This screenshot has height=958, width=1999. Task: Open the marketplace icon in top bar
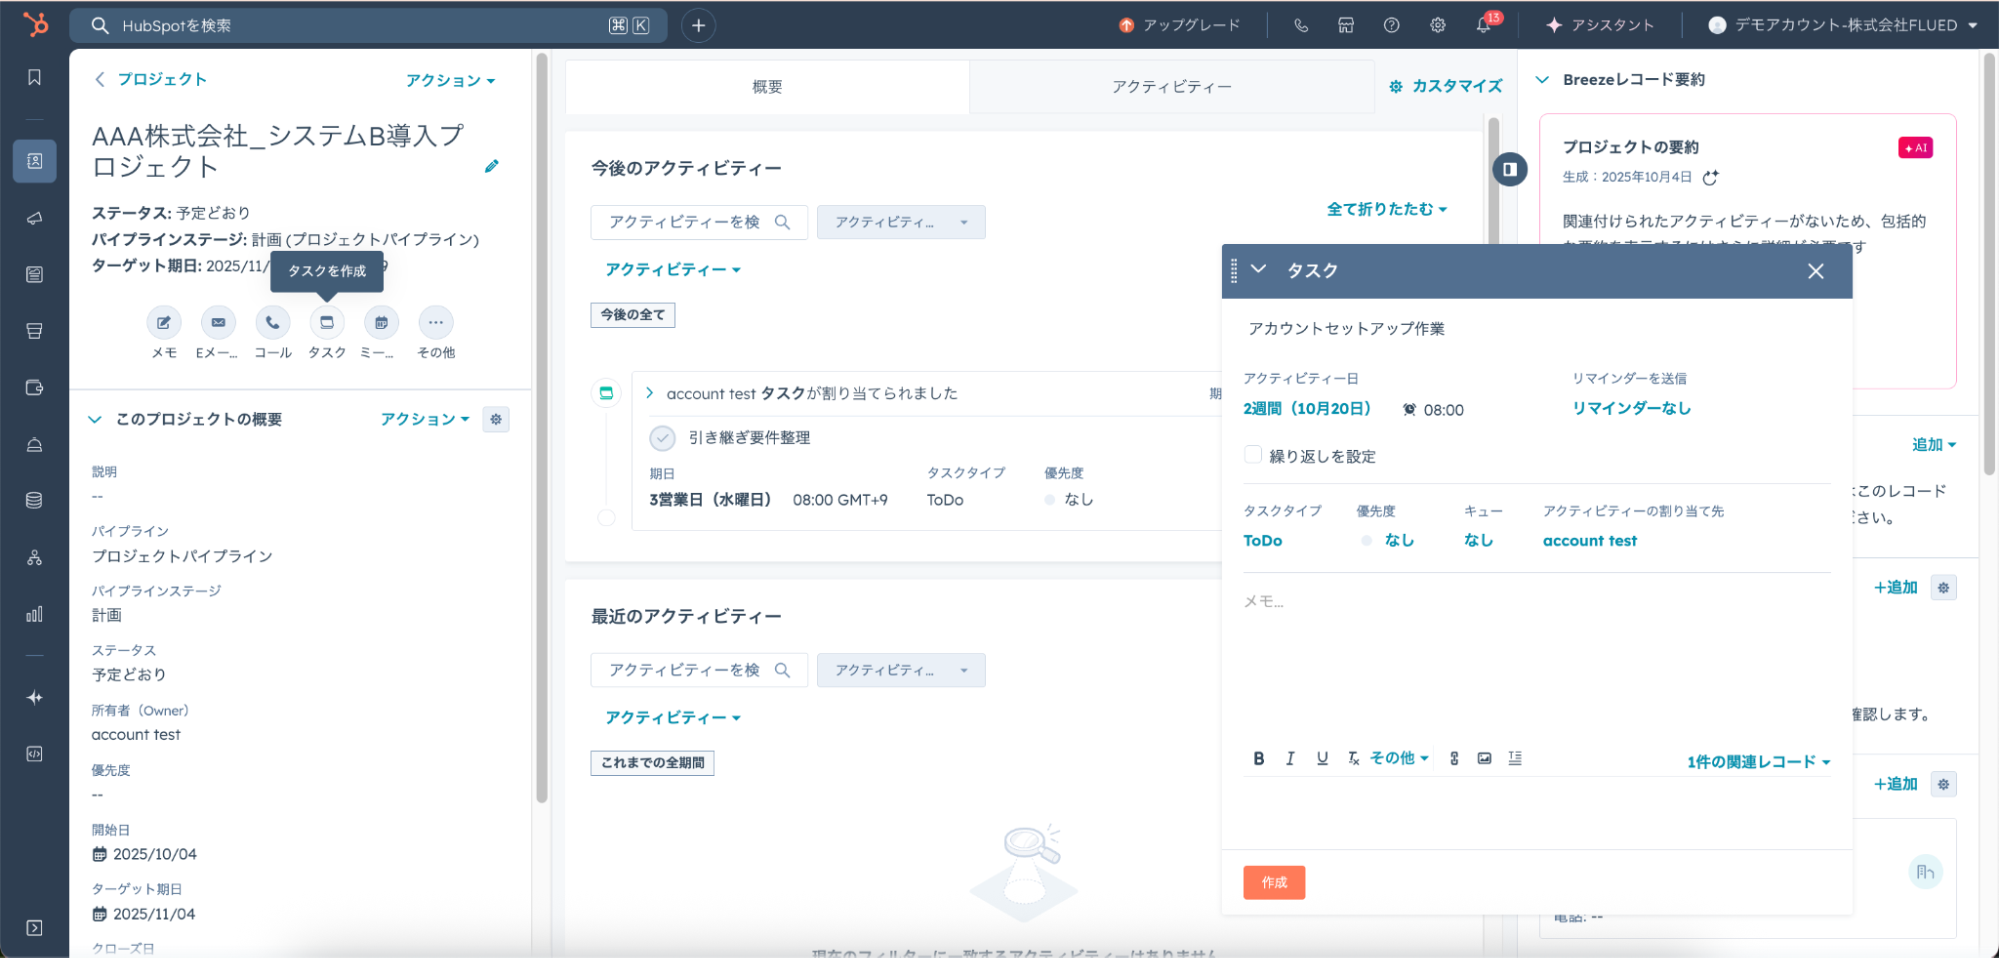[x=1346, y=26]
